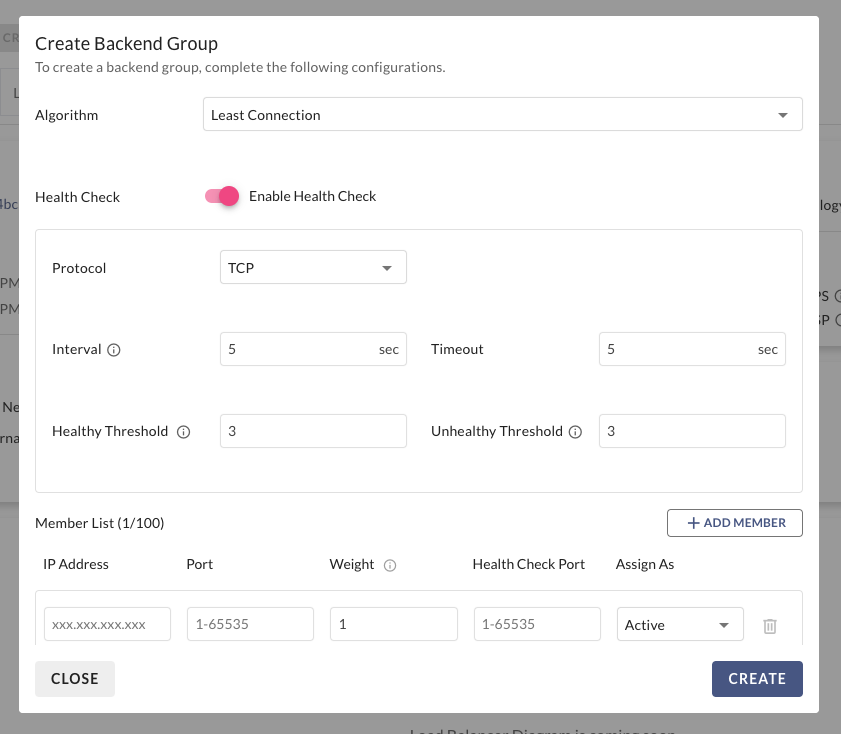Click the Unhealthy Threshold input field
The width and height of the screenshot is (841, 734).
691,431
